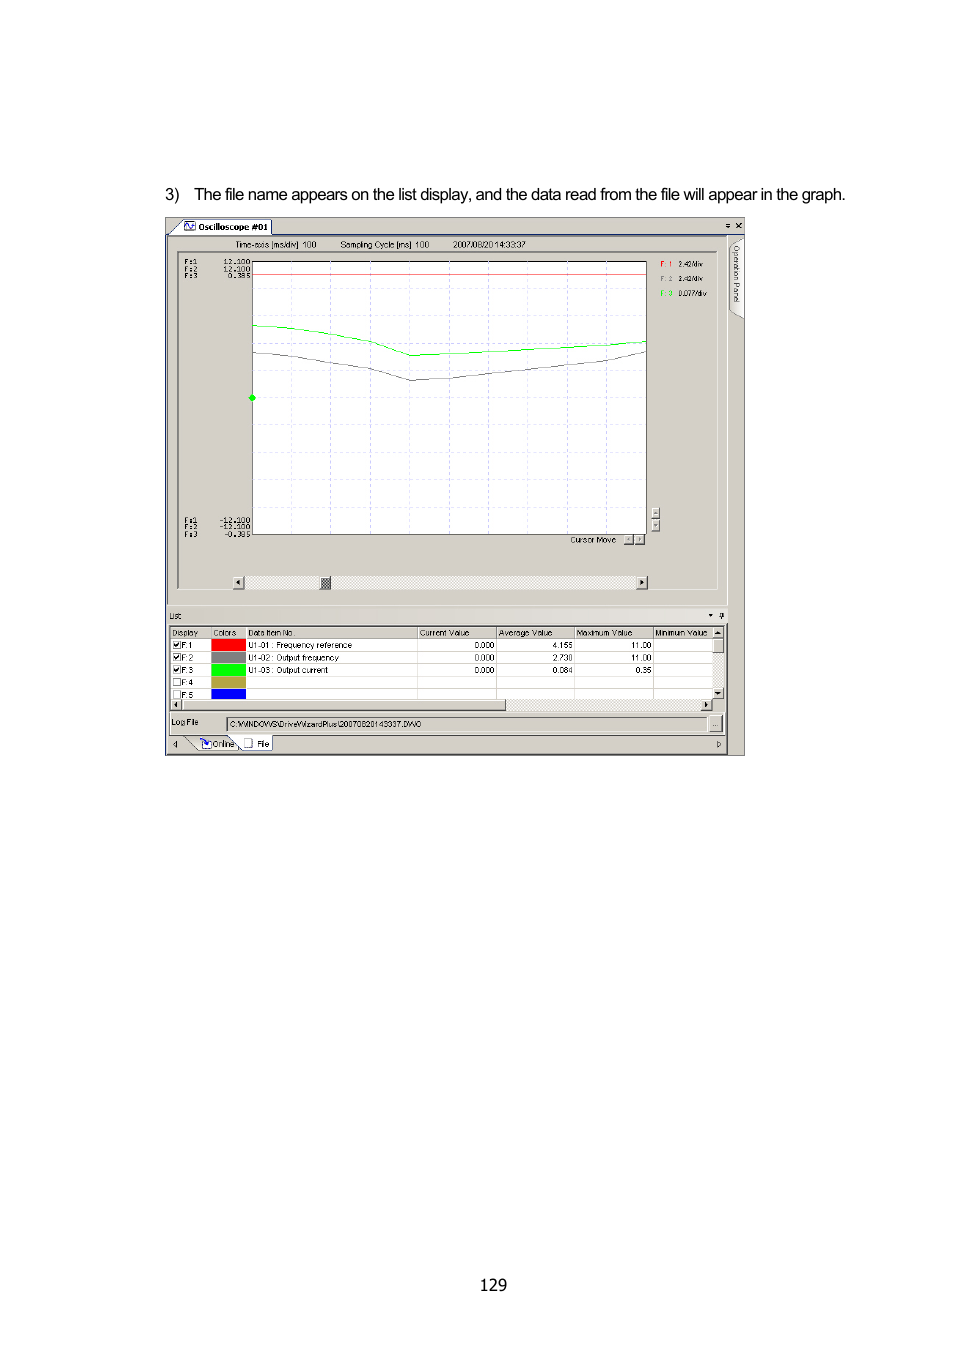Click the graph time scrollbar thumb
Image resolution: width=954 pixels, height=1350 pixels.
(x=326, y=583)
